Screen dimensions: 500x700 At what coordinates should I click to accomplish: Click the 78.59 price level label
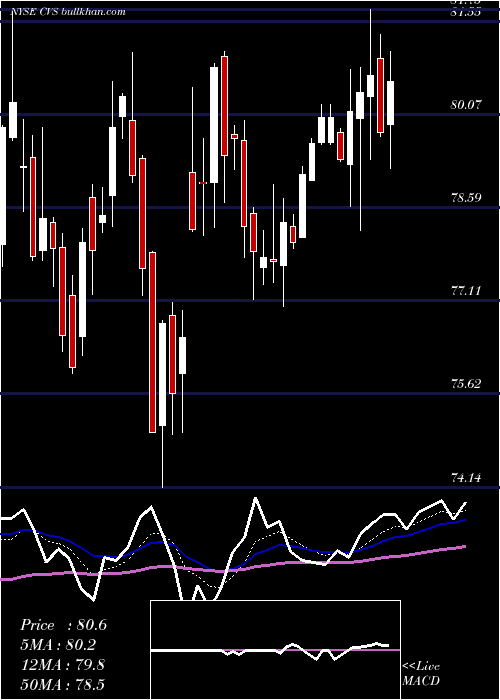click(x=466, y=198)
